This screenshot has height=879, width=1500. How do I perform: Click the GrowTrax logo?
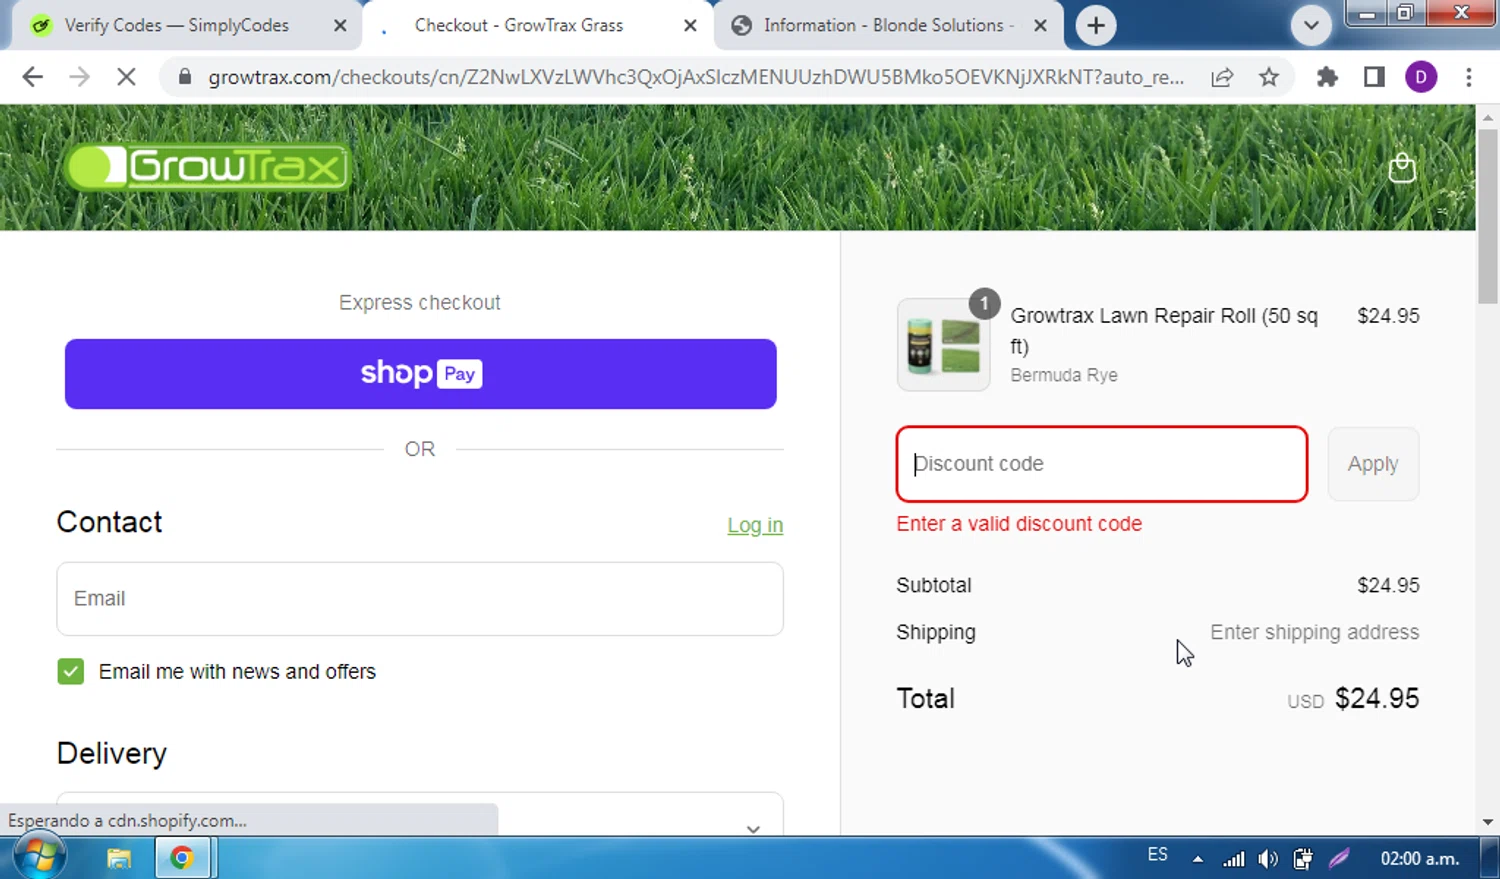(207, 167)
